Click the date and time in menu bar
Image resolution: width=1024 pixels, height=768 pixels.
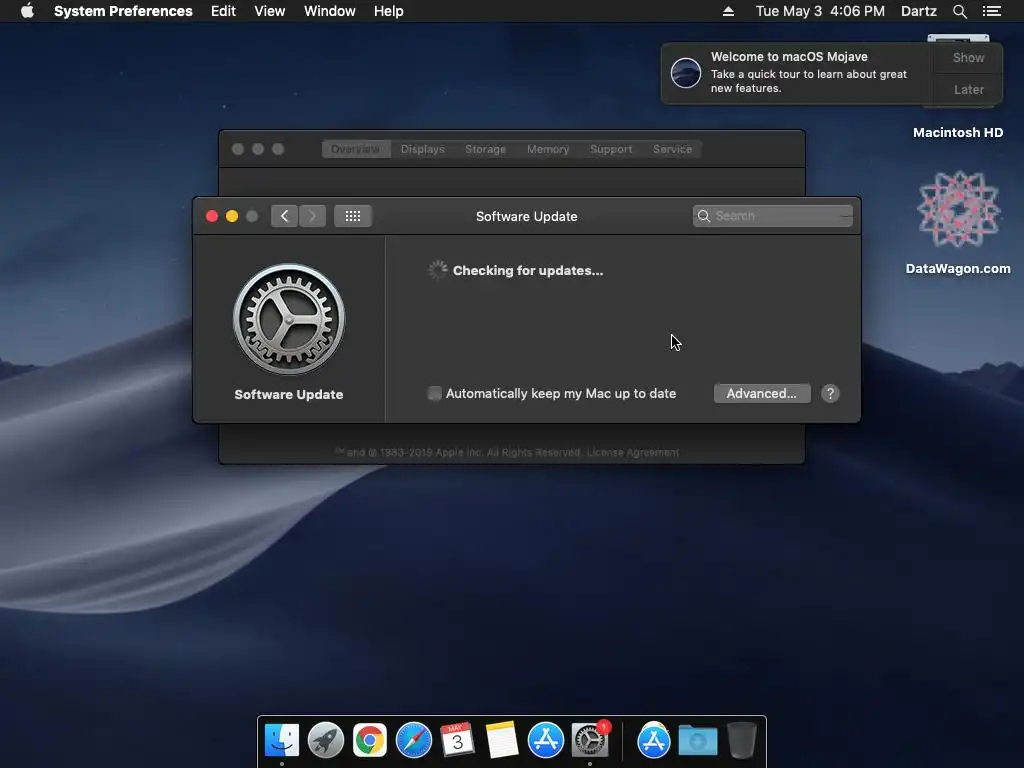coord(820,11)
